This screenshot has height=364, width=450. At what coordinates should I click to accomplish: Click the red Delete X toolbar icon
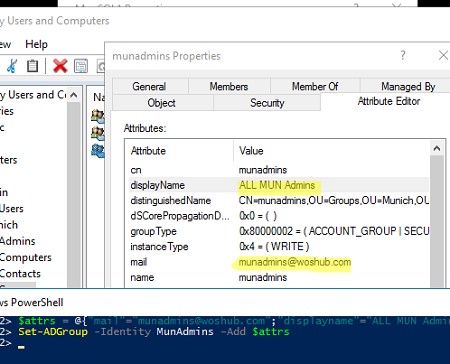tap(60, 66)
